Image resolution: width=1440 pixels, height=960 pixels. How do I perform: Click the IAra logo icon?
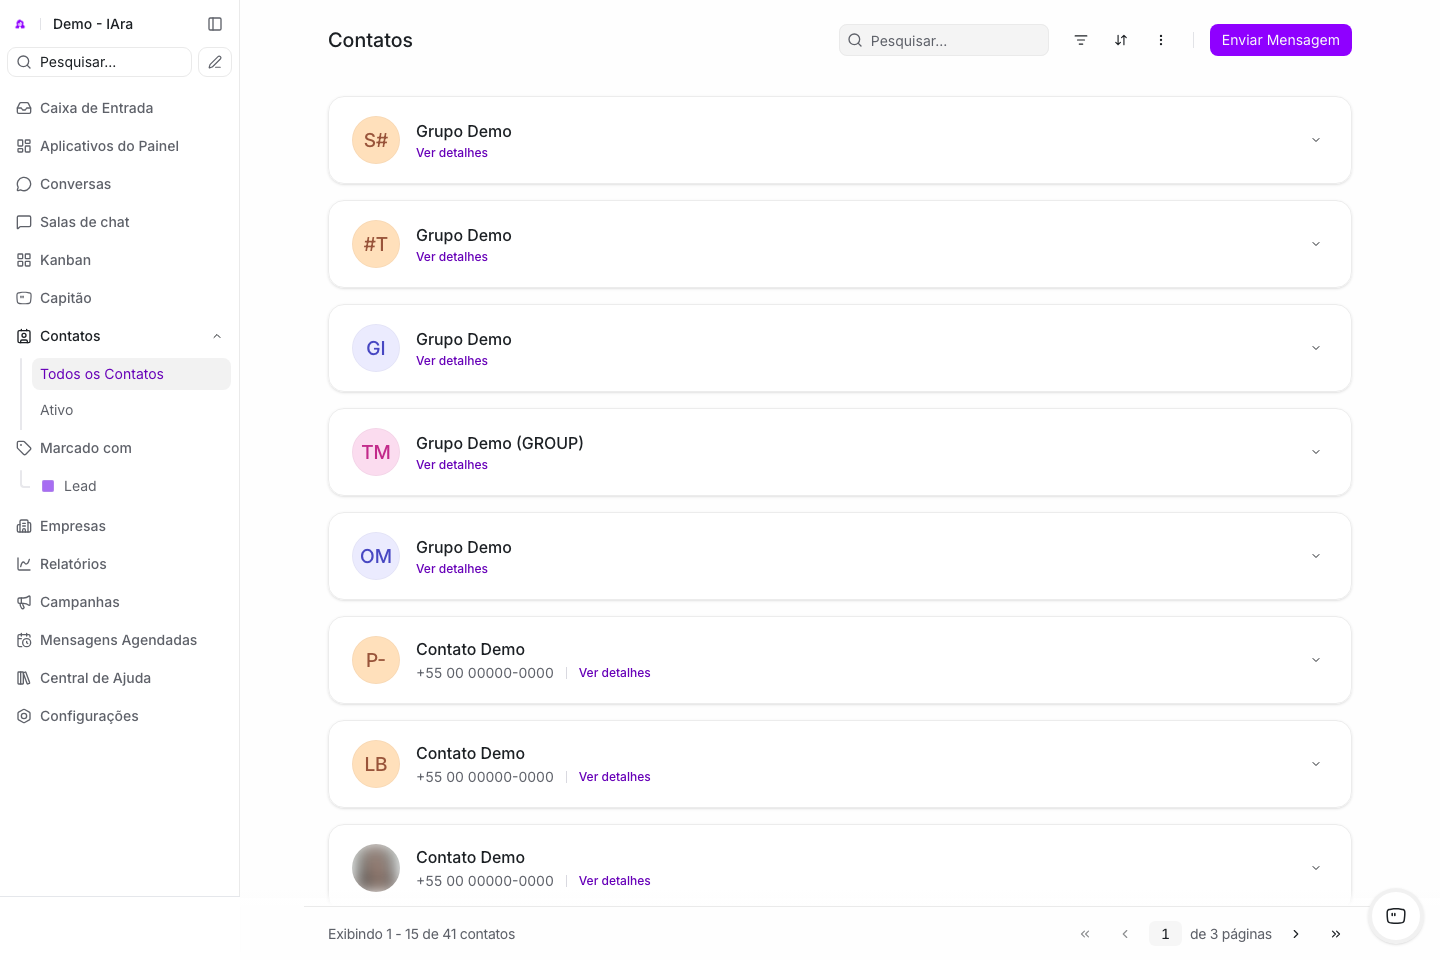[20, 24]
